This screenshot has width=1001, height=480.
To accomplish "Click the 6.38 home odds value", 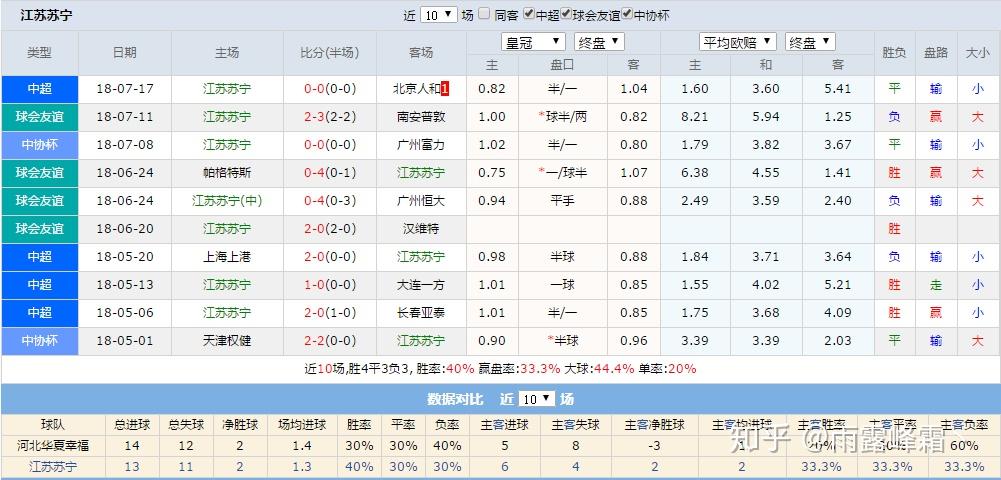I will (x=695, y=172).
